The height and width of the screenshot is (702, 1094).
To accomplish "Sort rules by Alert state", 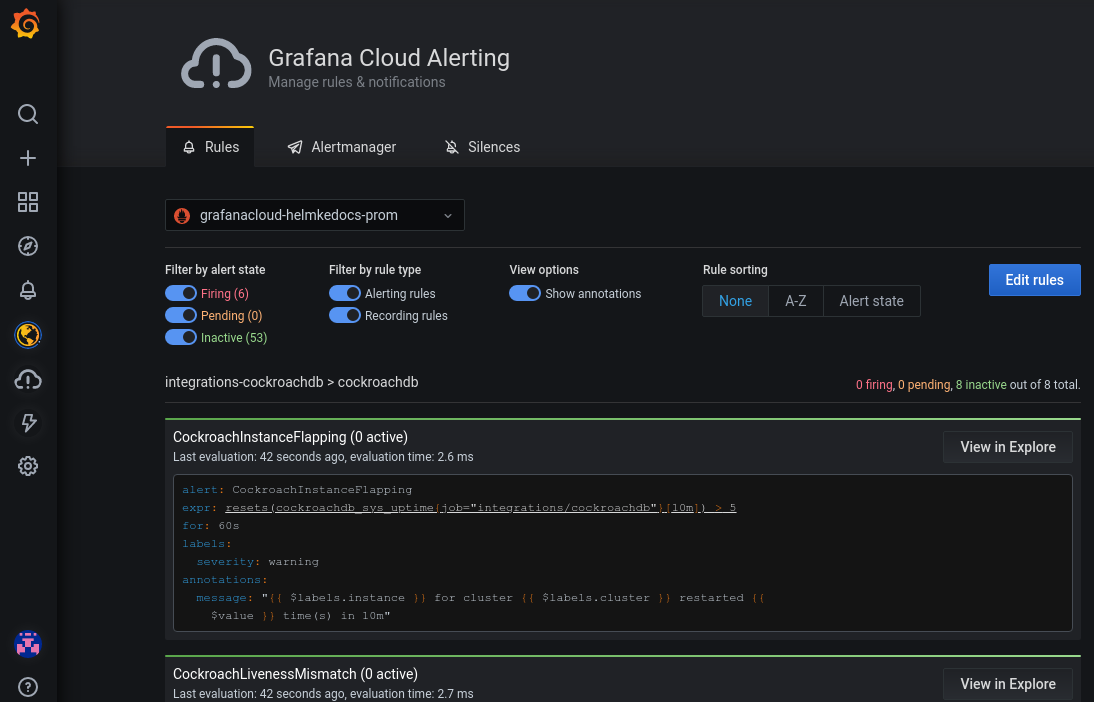I will tap(871, 301).
